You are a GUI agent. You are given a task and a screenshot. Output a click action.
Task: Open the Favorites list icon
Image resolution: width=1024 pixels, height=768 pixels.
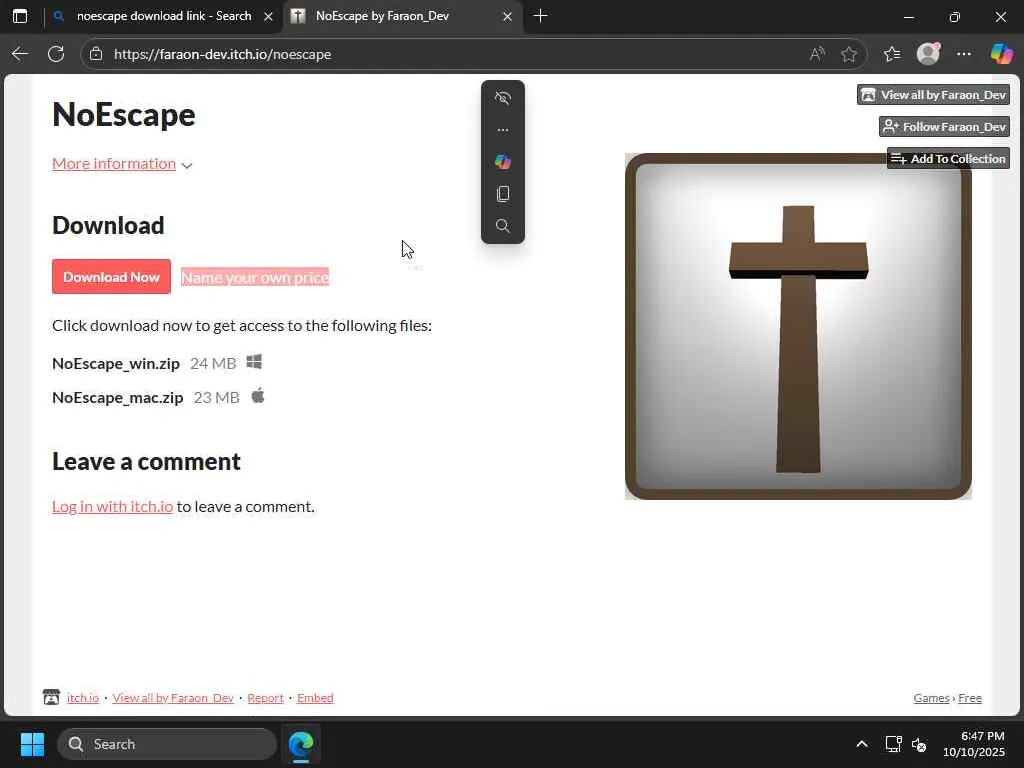(x=892, y=54)
